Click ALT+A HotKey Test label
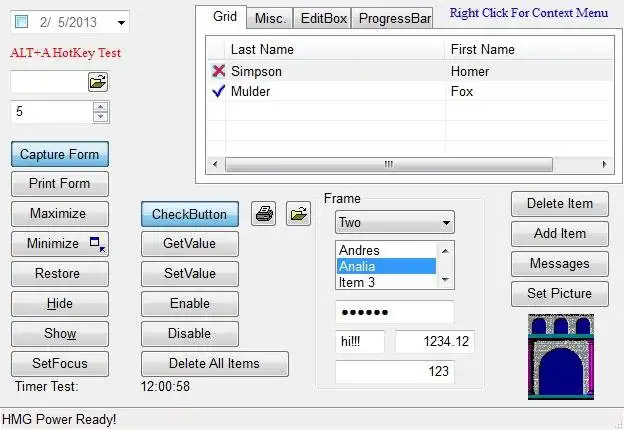This screenshot has height=430, width=624. (x=66, y=53)
